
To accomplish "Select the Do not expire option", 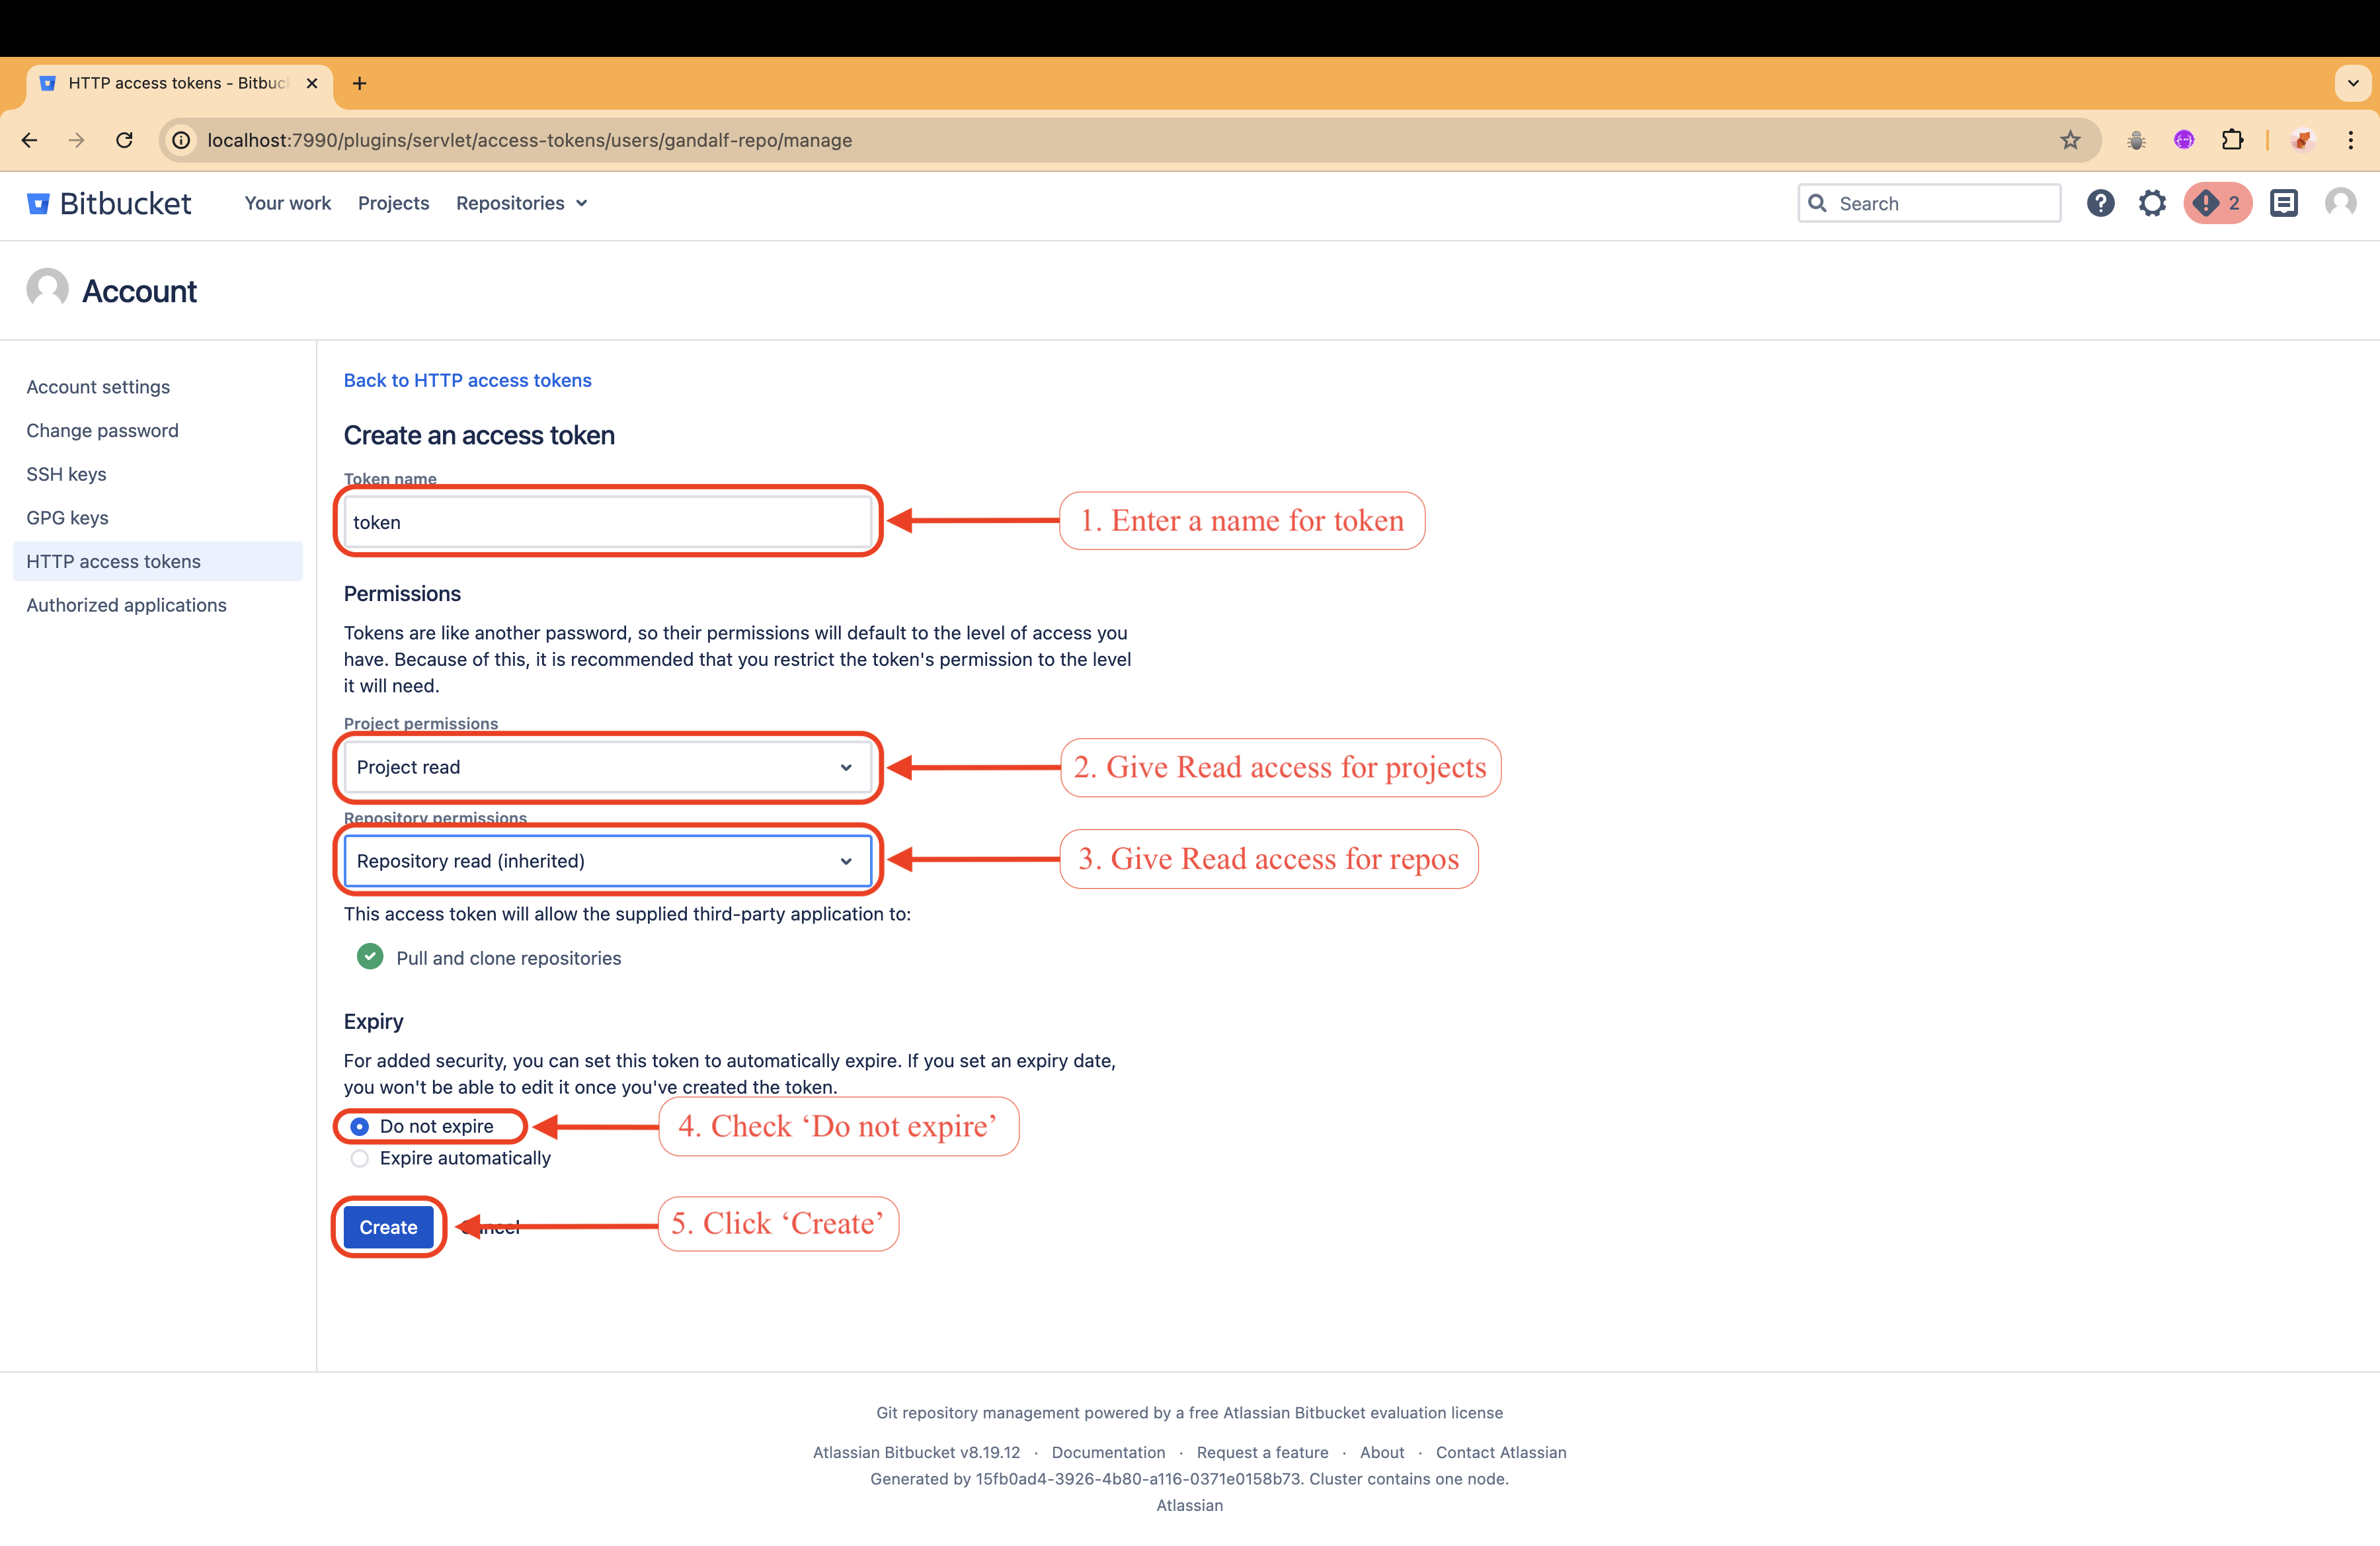I will click(360, 1126).
